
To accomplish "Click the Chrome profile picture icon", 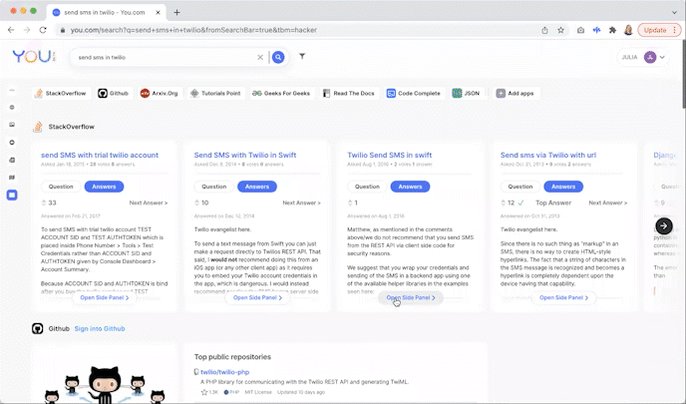I will point(628,30).
